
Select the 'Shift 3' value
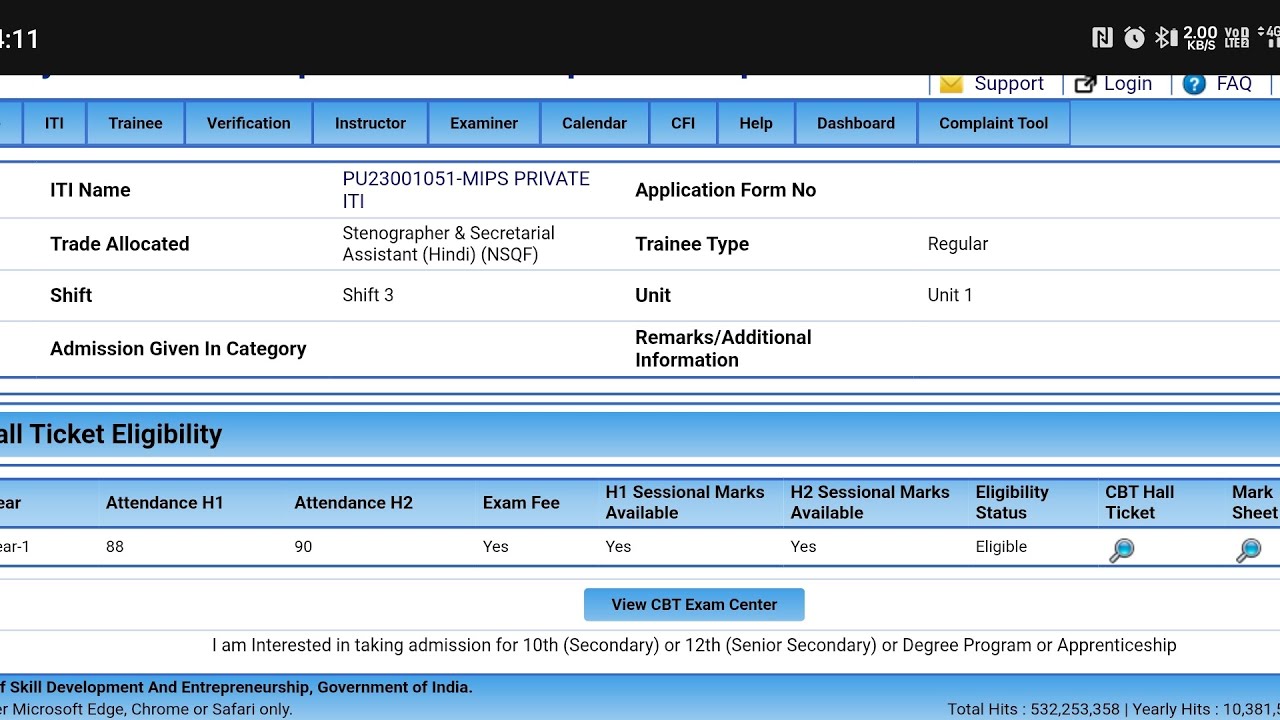point(368,295)
